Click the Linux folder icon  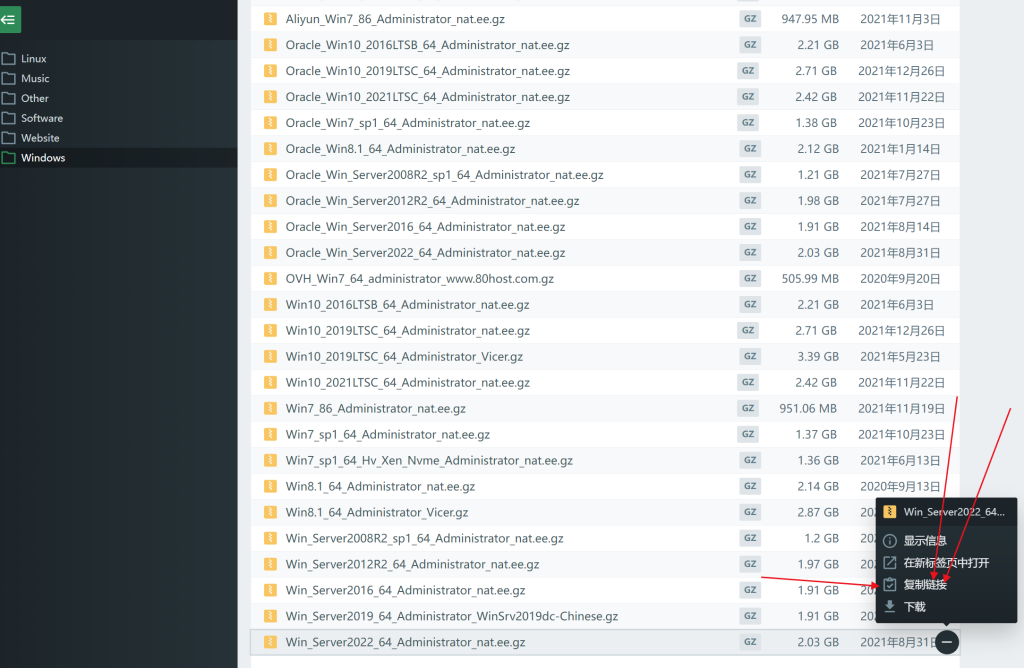click(x=8, y=59)
